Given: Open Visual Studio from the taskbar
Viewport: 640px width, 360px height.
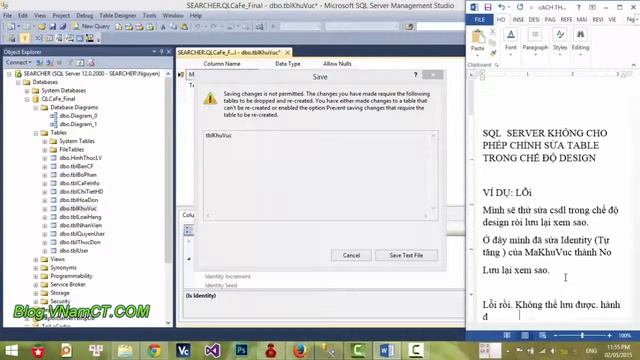Looking at the screenshot, I should [212, 351].
